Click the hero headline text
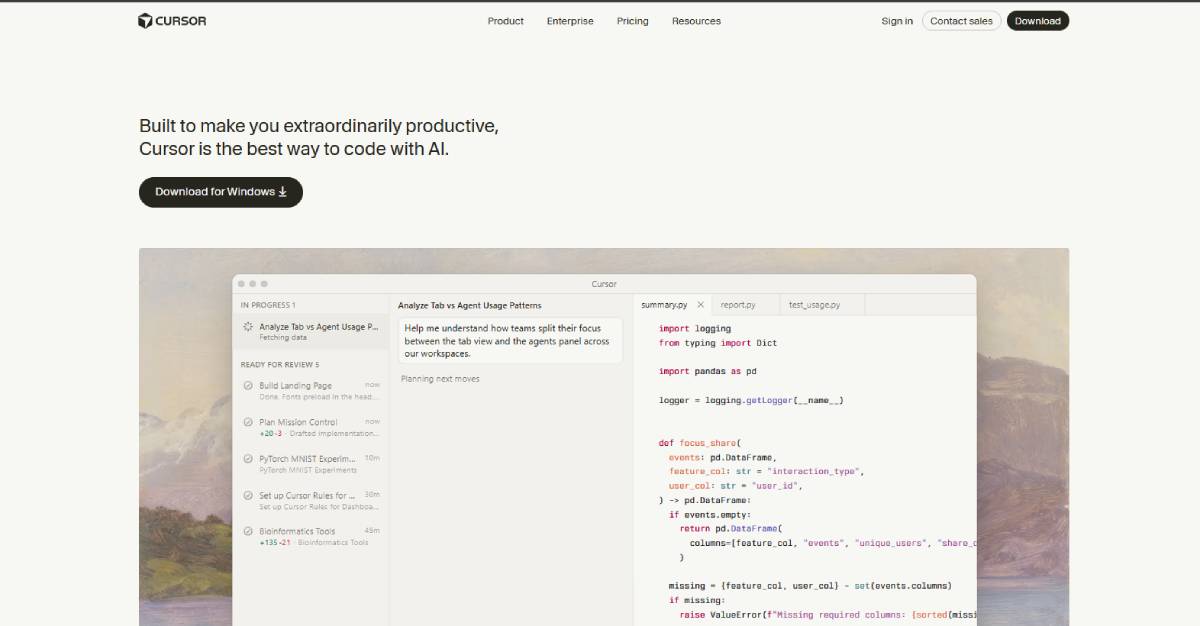Screen dimensions: 1200x626 tap(319, 138)
